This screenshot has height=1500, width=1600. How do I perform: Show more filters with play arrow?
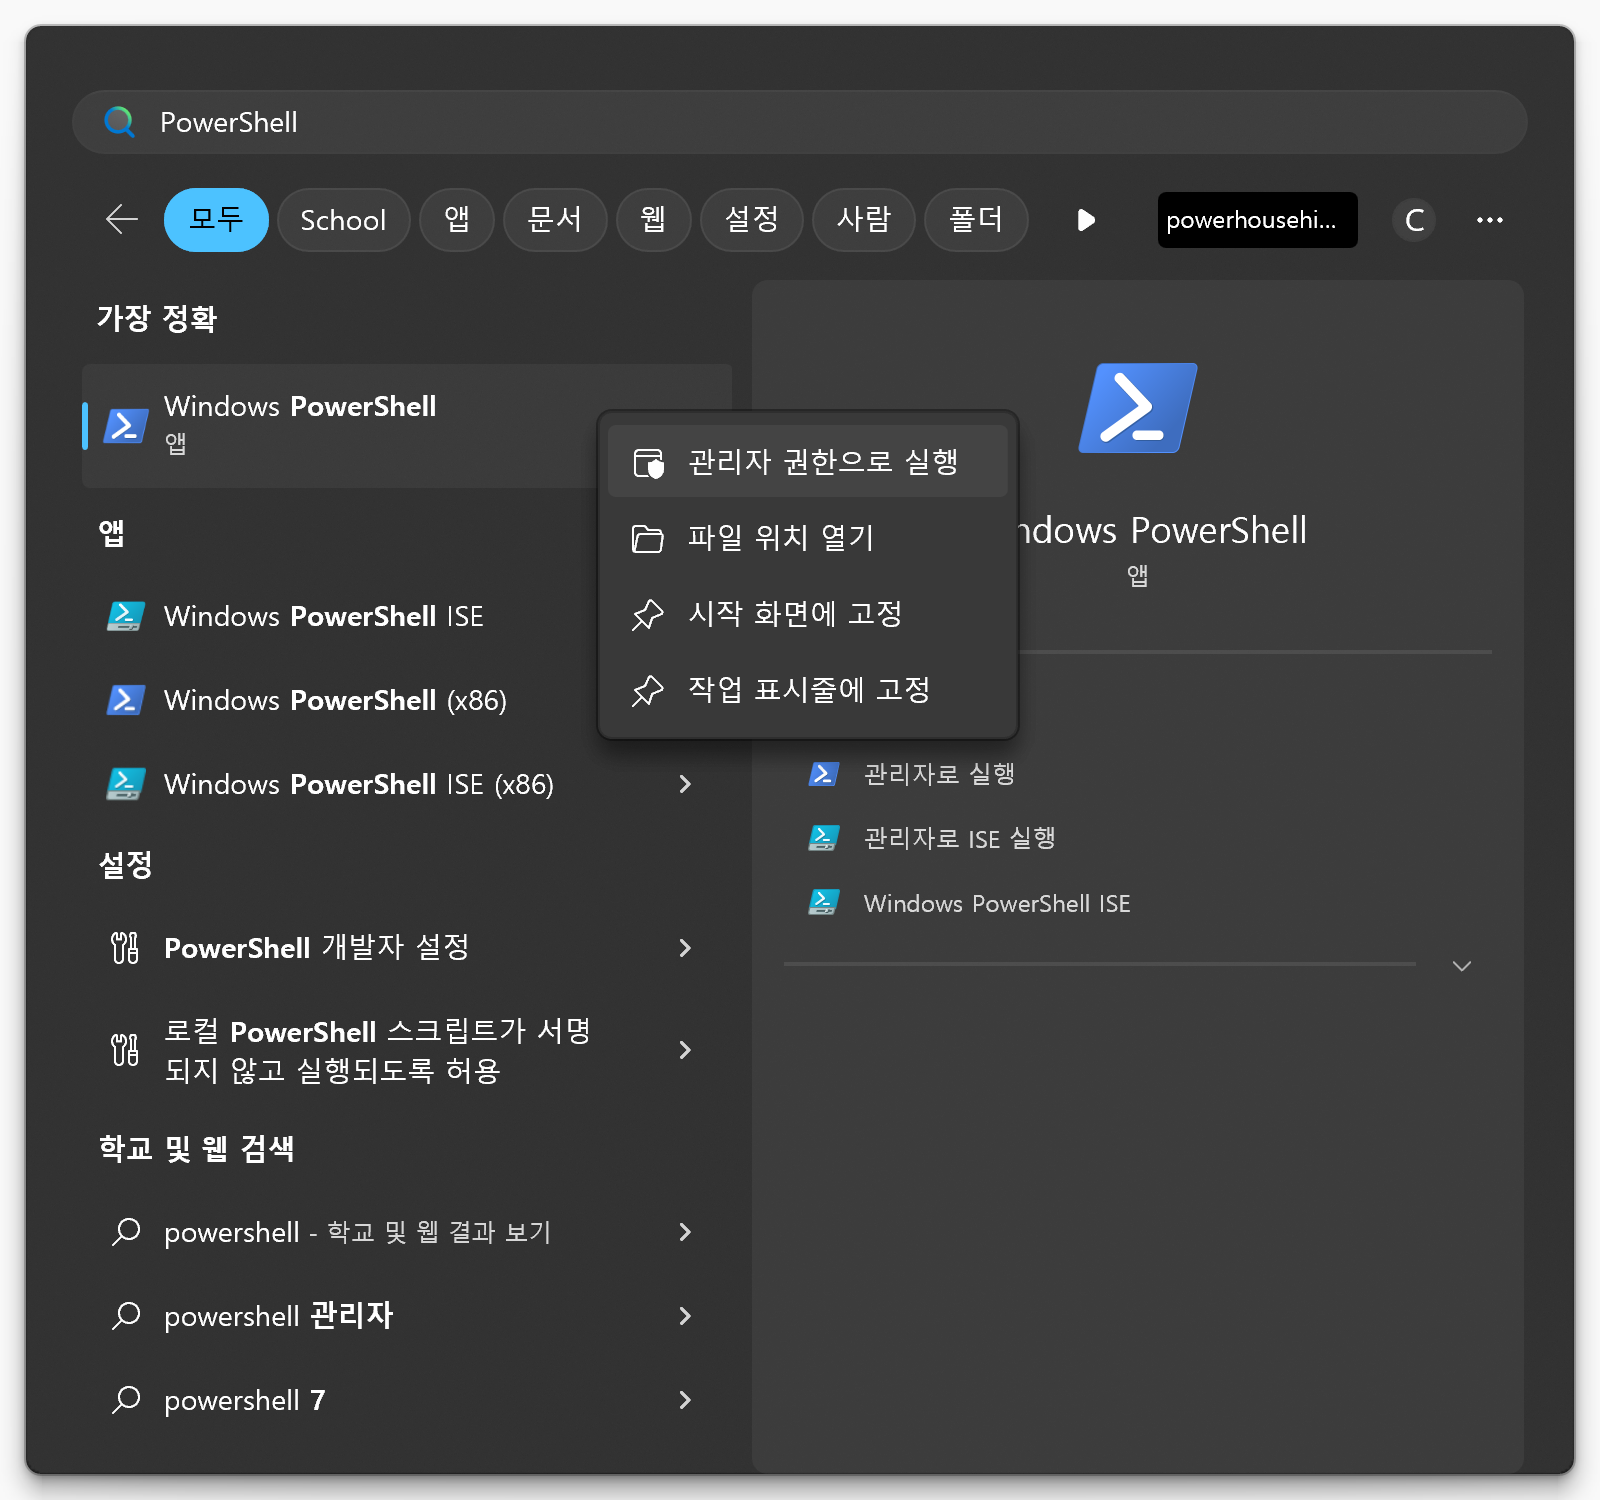click(x=1086, y=220)
